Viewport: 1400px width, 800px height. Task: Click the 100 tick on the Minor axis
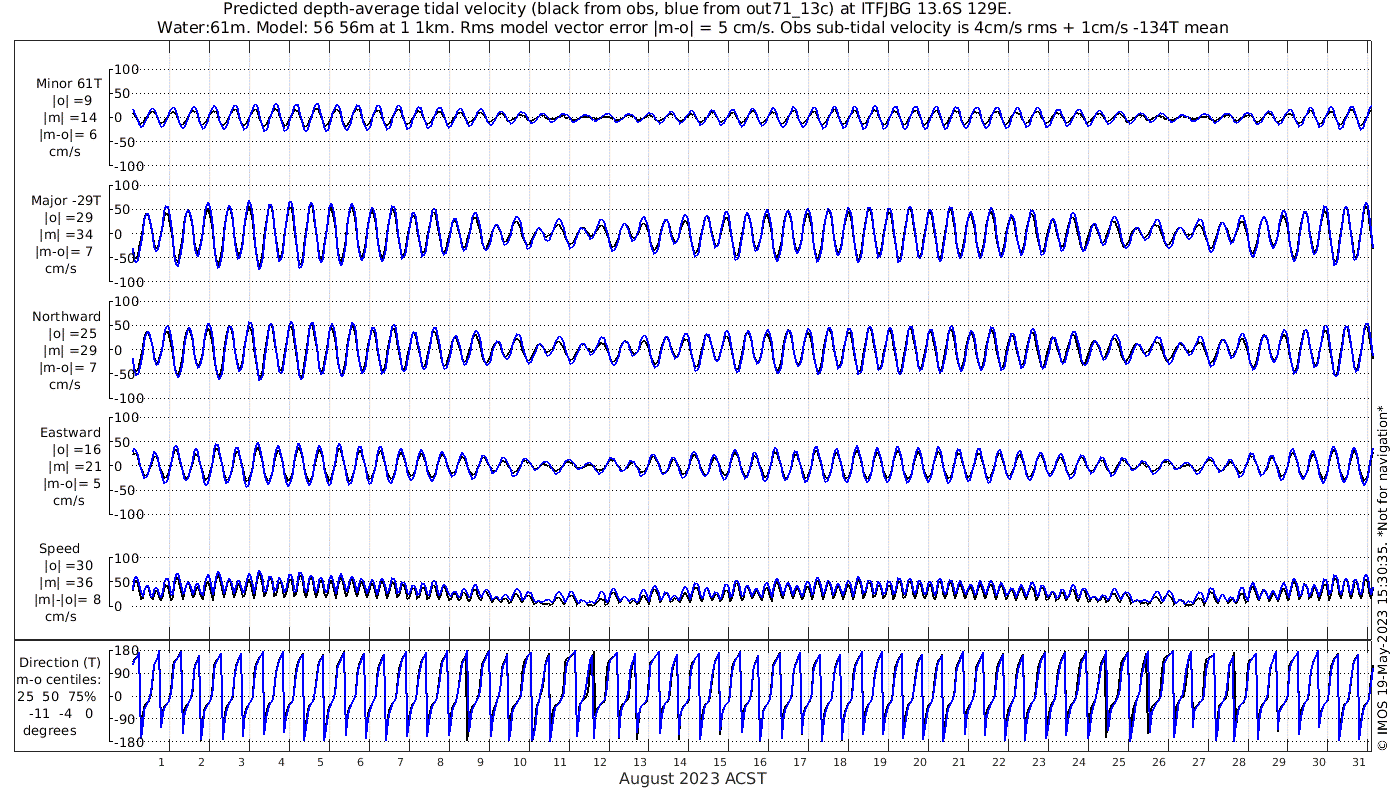click(x=128, y=69)
